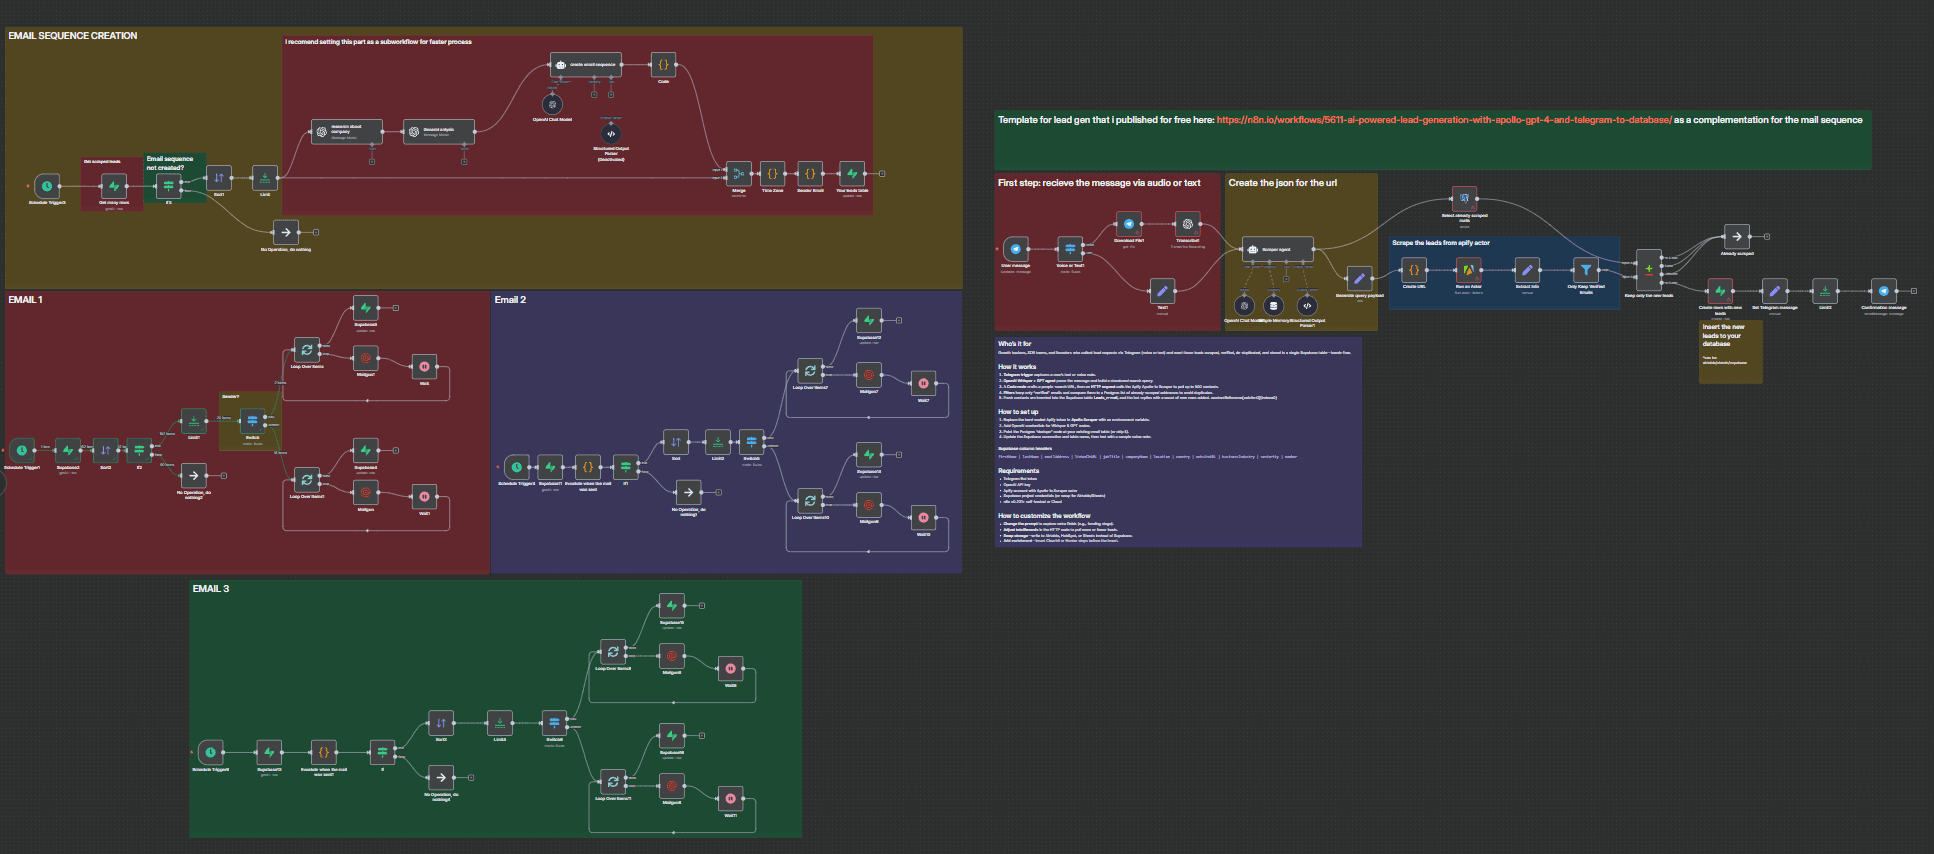Viewport: 1934px width, 854px height.
Task: Click the add-connection plus after Your leads table node
Action: click(882, 174)
